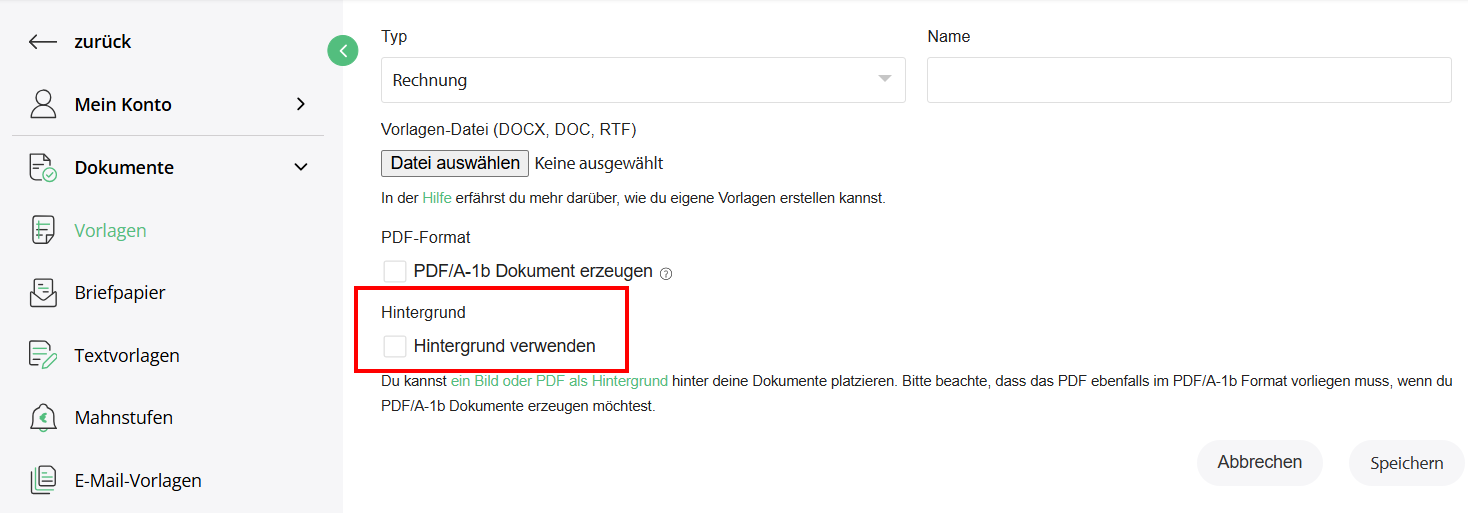Tick the Hintergrund verwenden checkbox
Screen dimensions: 1468x513
pos(395,346)
